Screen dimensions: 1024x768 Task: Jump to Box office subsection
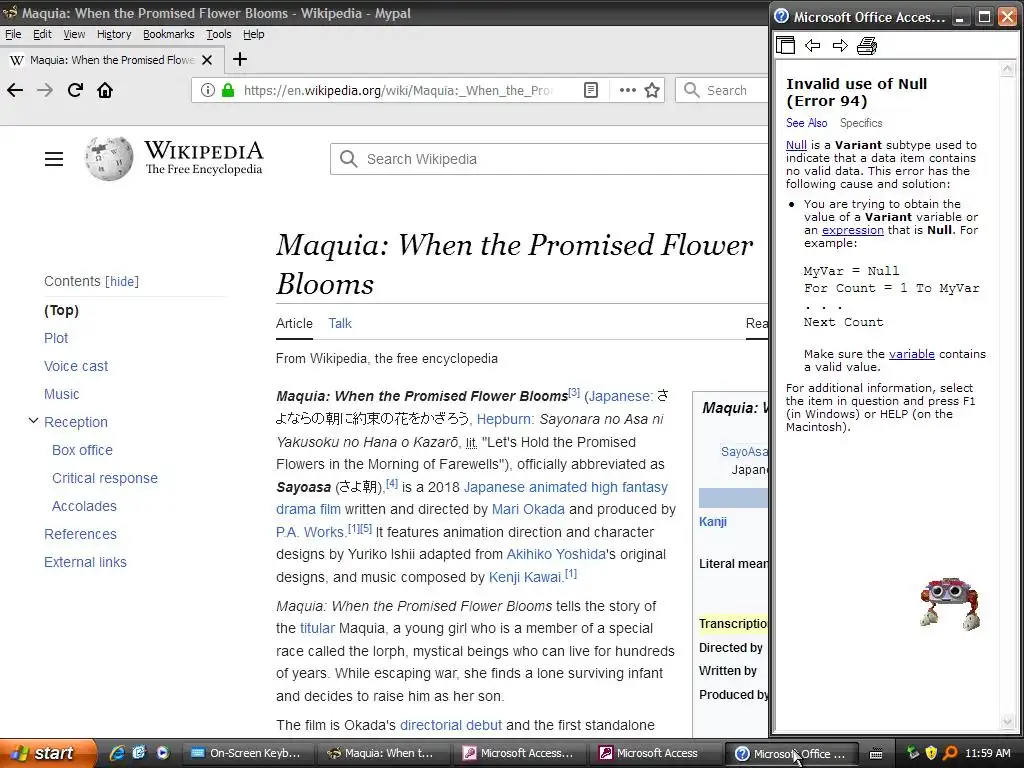(82, 450)
